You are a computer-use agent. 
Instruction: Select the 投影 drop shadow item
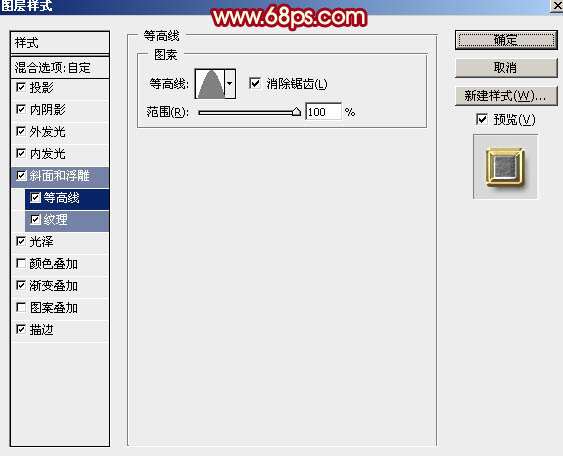coord(60,88)
